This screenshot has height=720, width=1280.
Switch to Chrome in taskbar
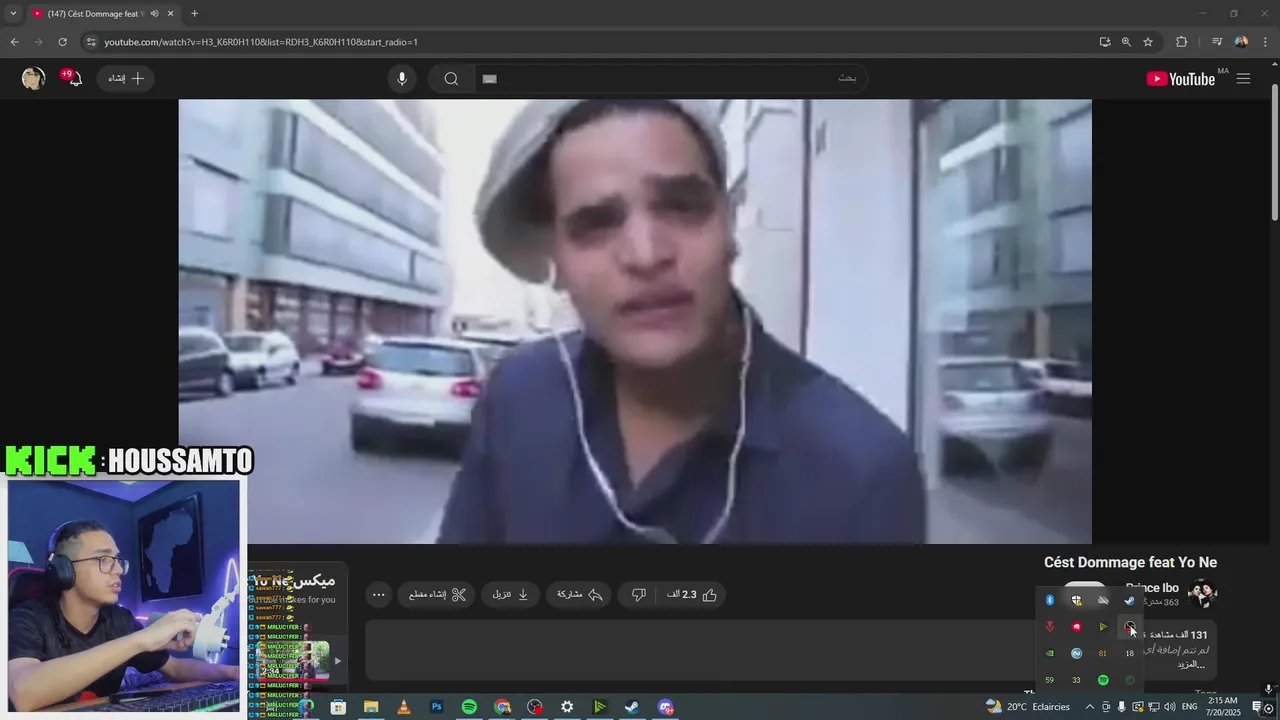click(502, 707)
